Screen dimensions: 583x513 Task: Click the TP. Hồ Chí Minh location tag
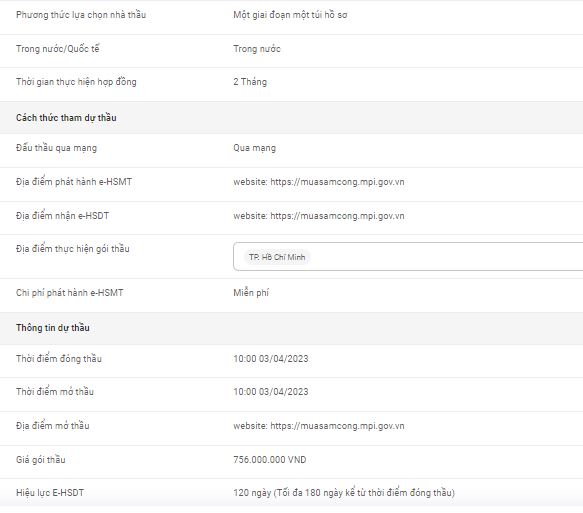coord(277,257)
